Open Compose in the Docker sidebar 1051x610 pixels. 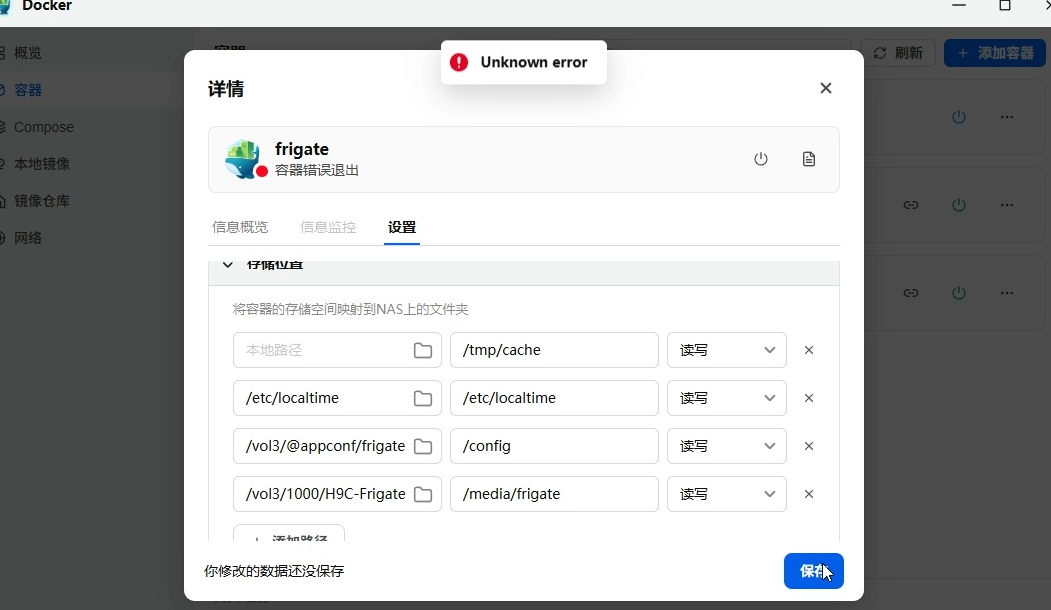coord(43,127)
